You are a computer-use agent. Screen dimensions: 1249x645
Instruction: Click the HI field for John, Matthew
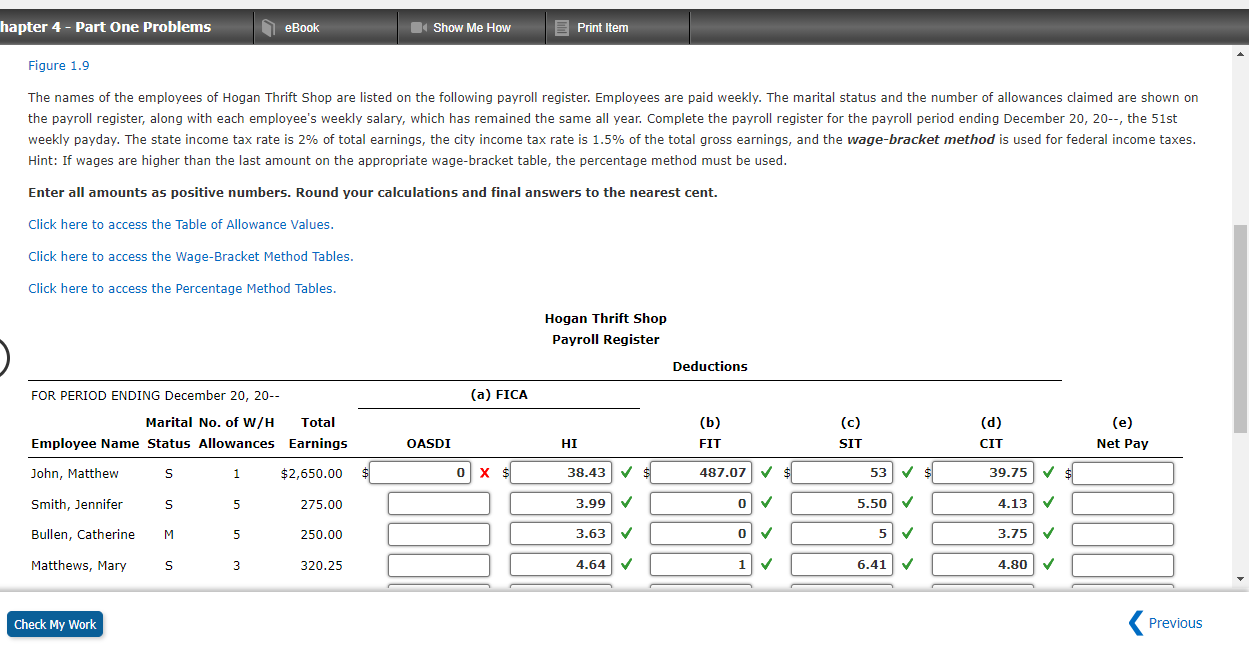point(562,473)
